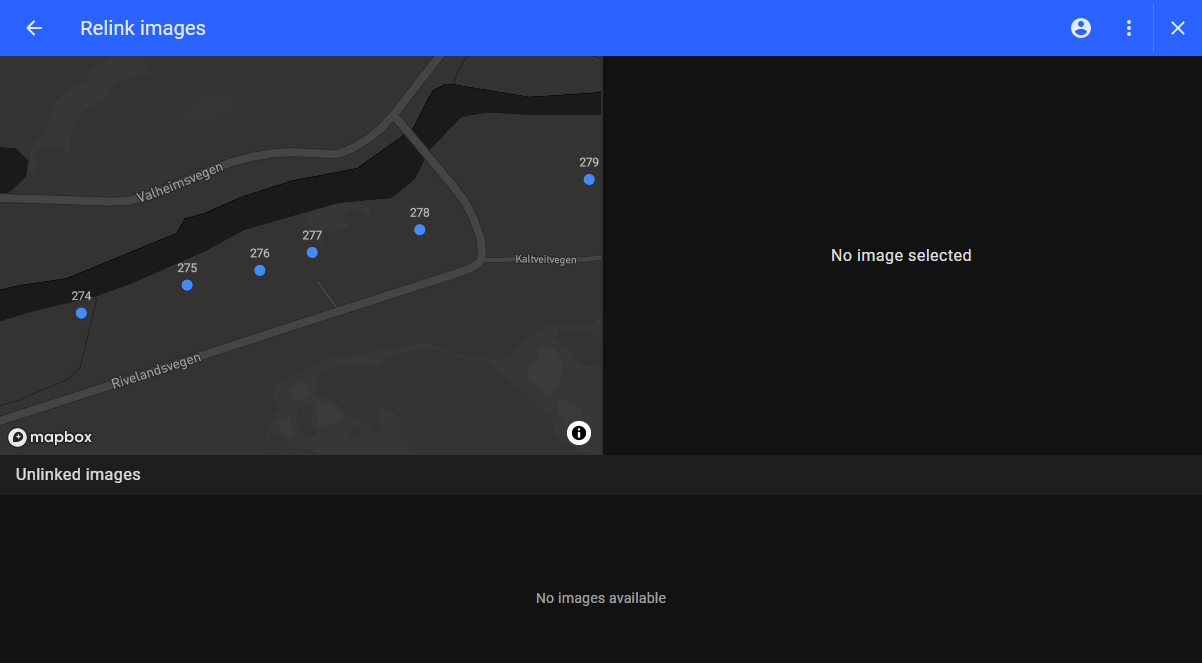Open the user account icon

(1081, 28)
